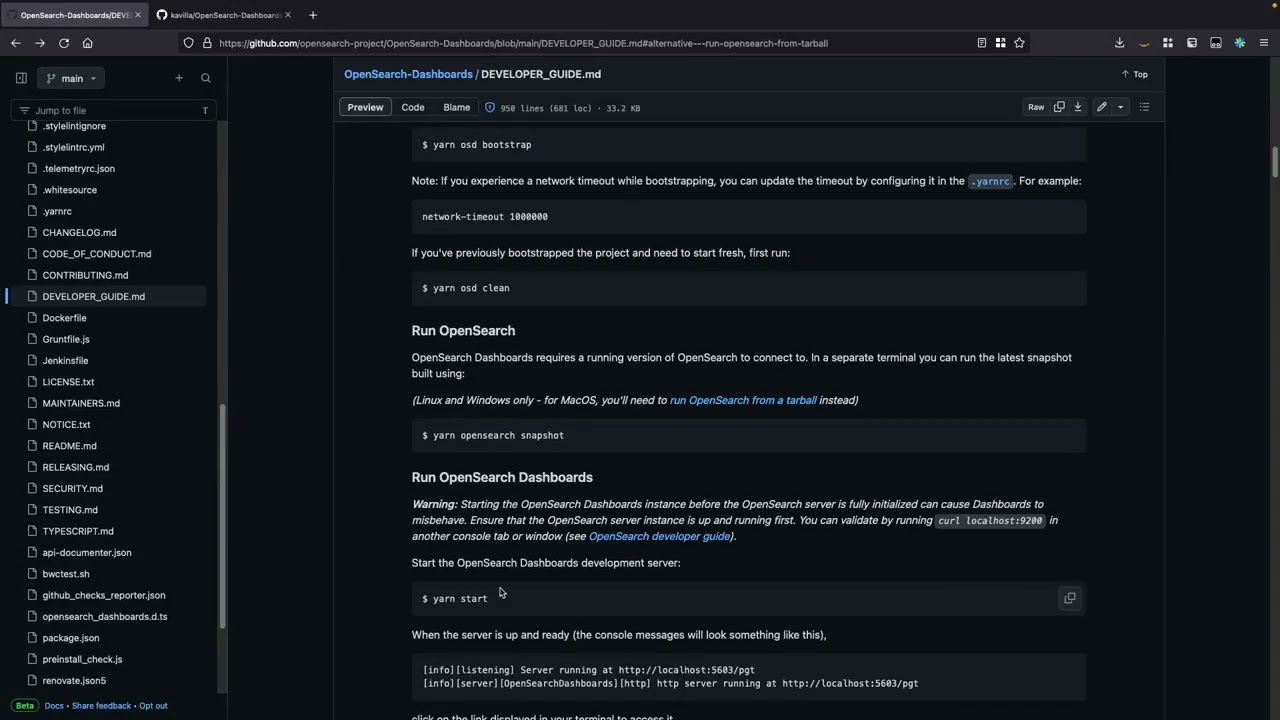Open the colorful asterisk extension icon

(1240, 43)
